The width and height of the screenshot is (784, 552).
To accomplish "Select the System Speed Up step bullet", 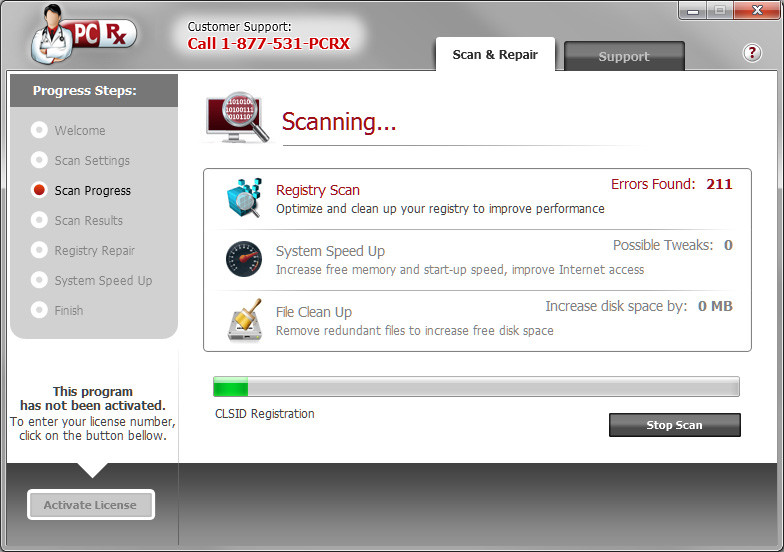I will coord(39,280).
